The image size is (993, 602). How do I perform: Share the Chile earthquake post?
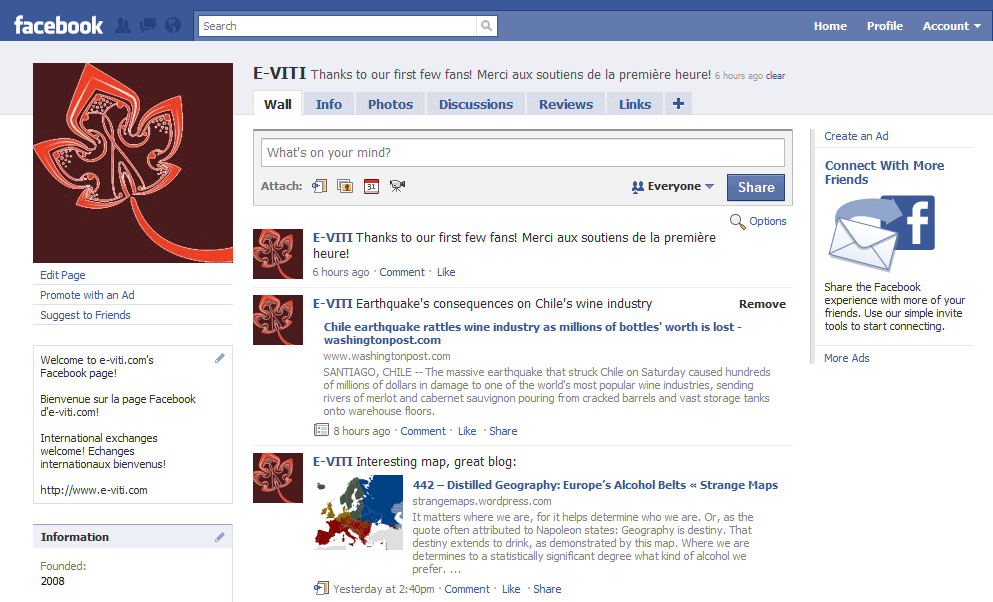503,431
